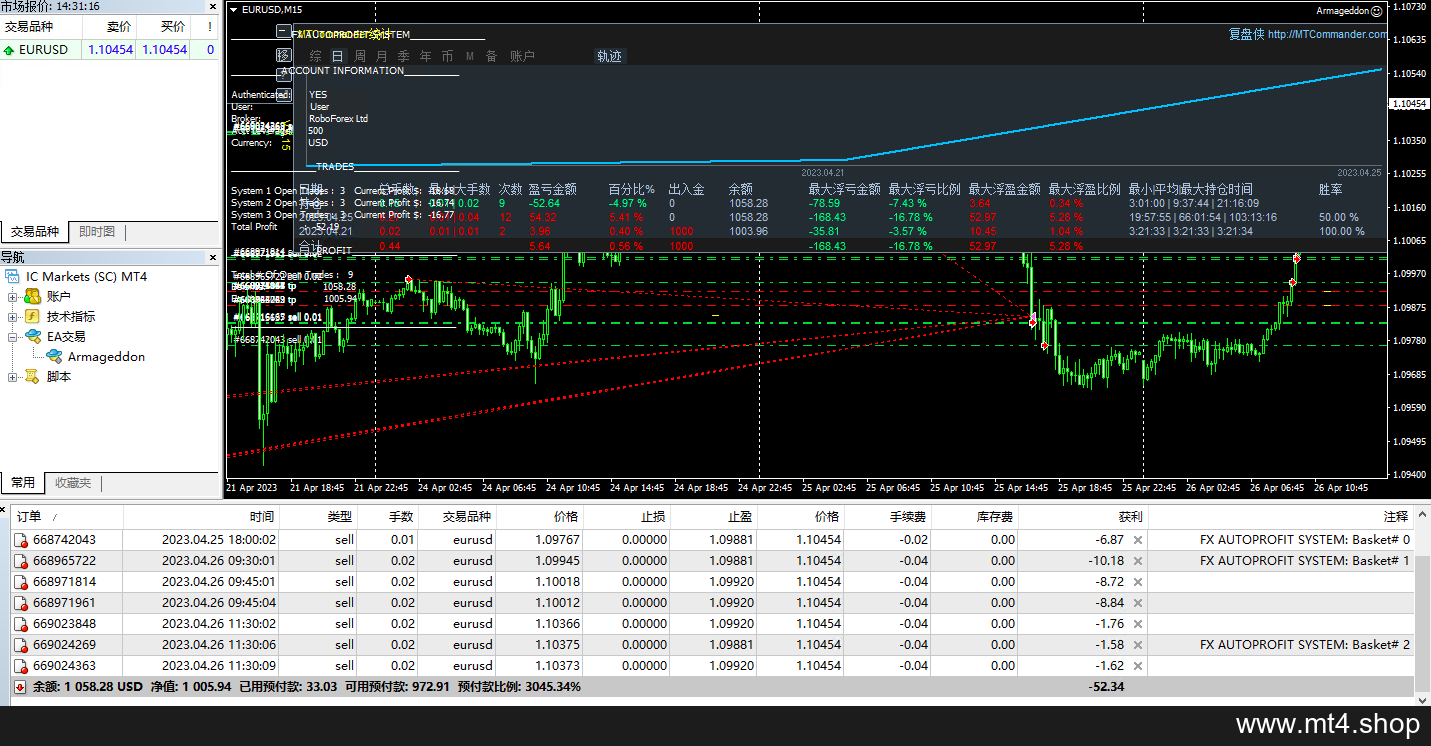
Task: Click the 账户 accounts folder icon in Navigator
Action: (x=32, y=297)
